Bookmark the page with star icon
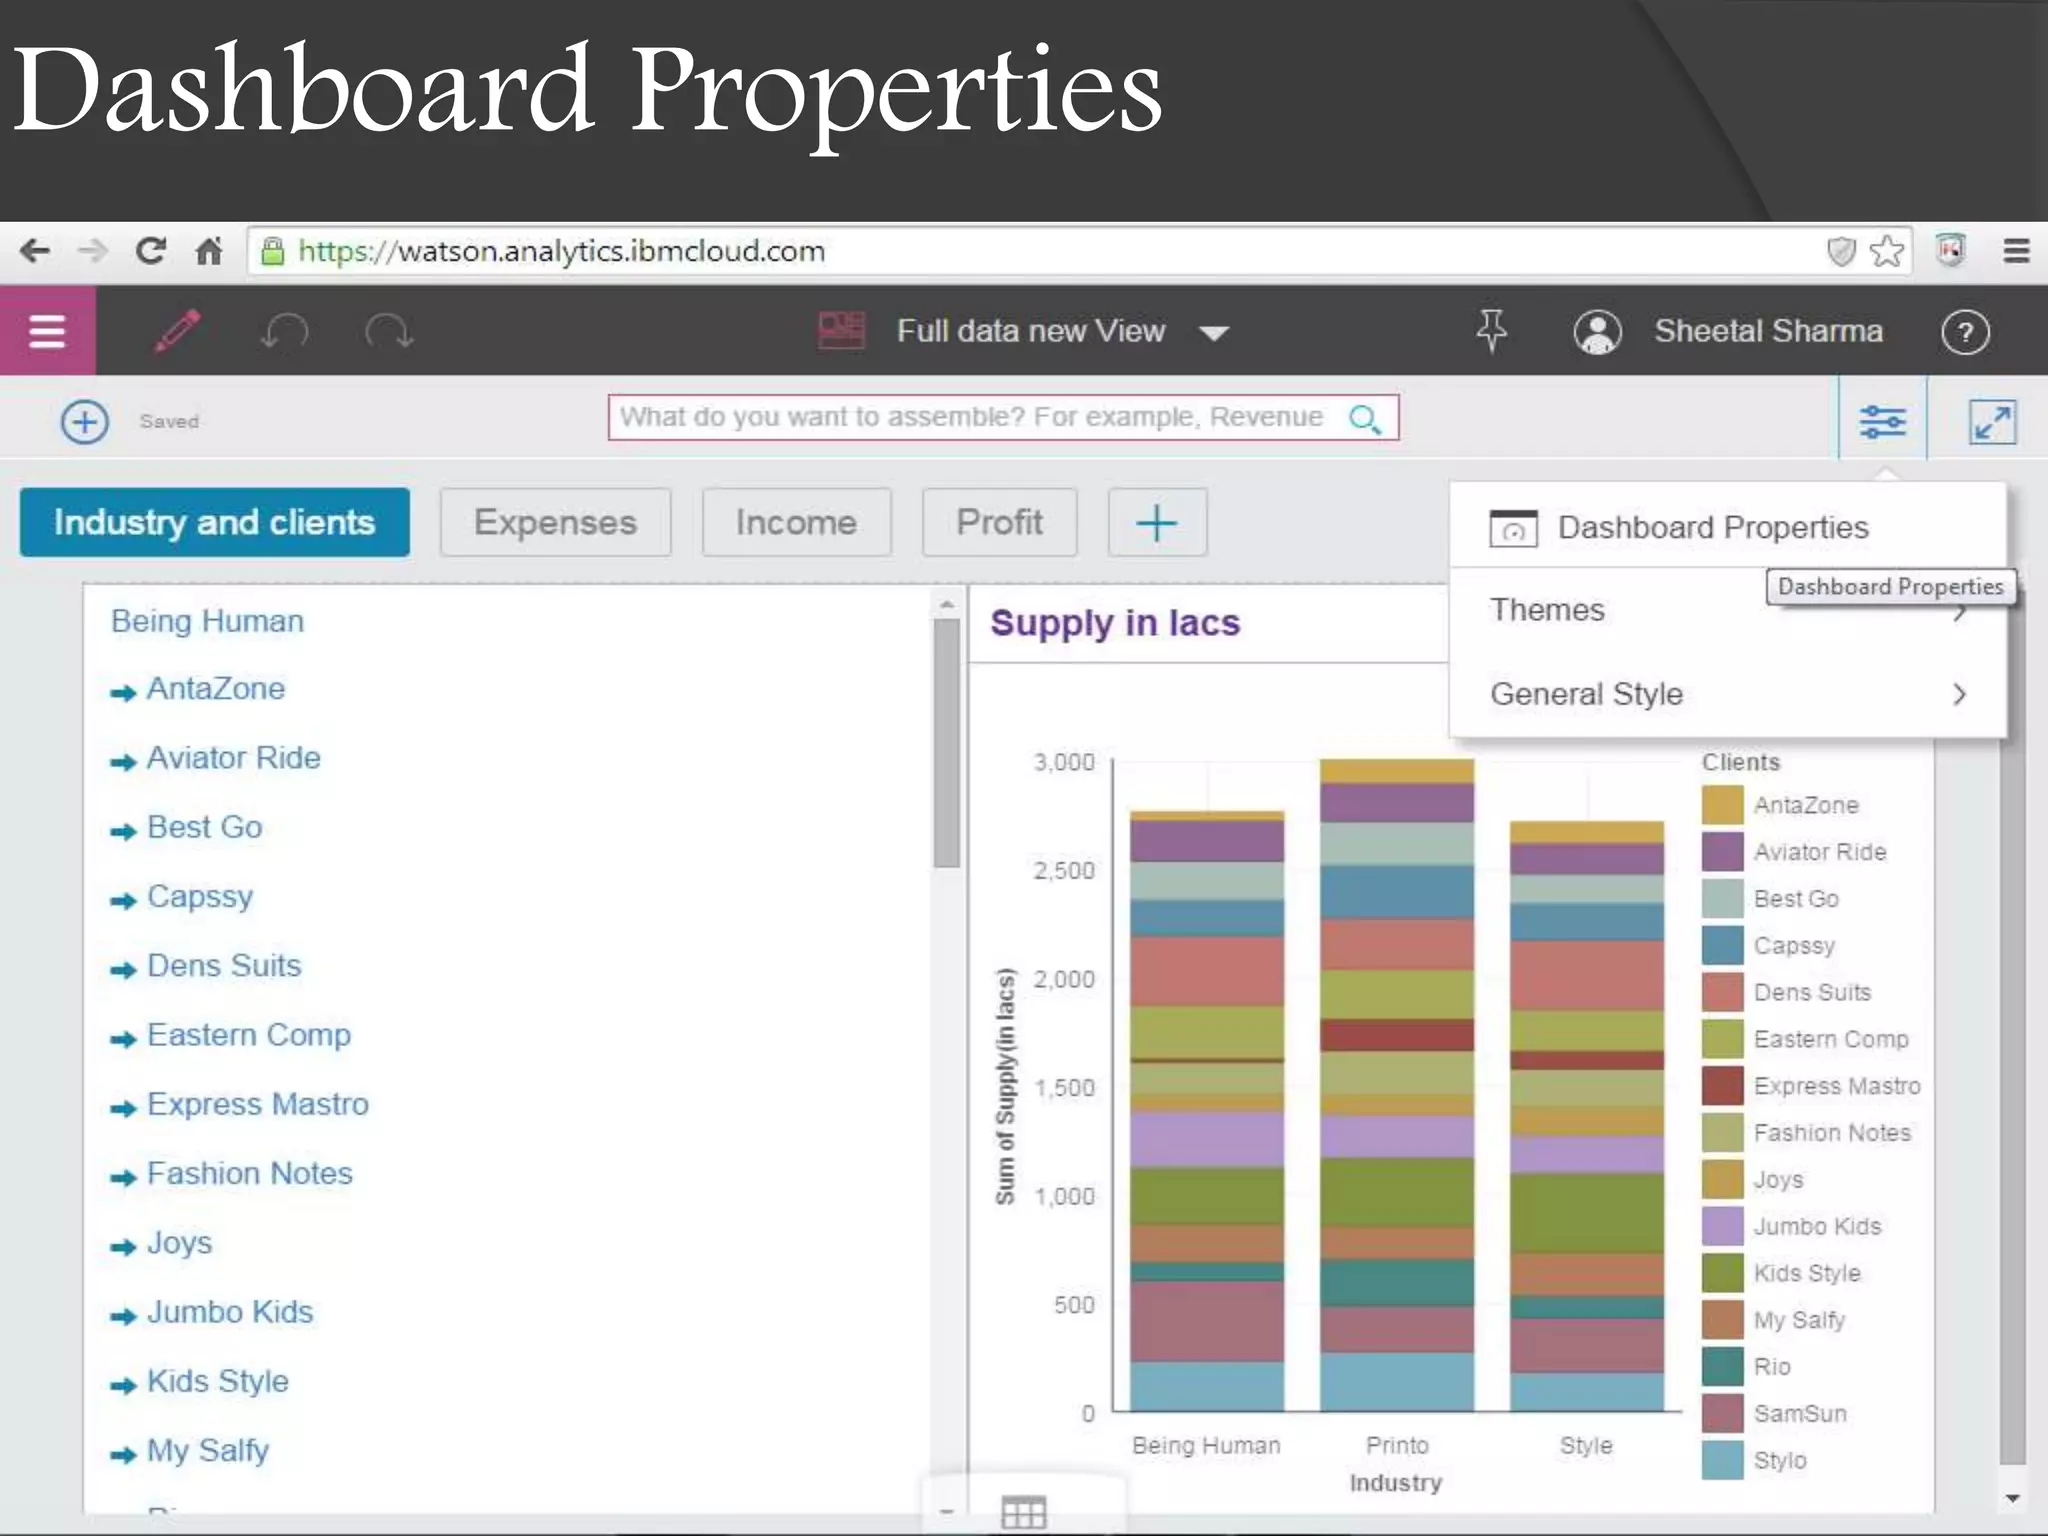 1887,251
